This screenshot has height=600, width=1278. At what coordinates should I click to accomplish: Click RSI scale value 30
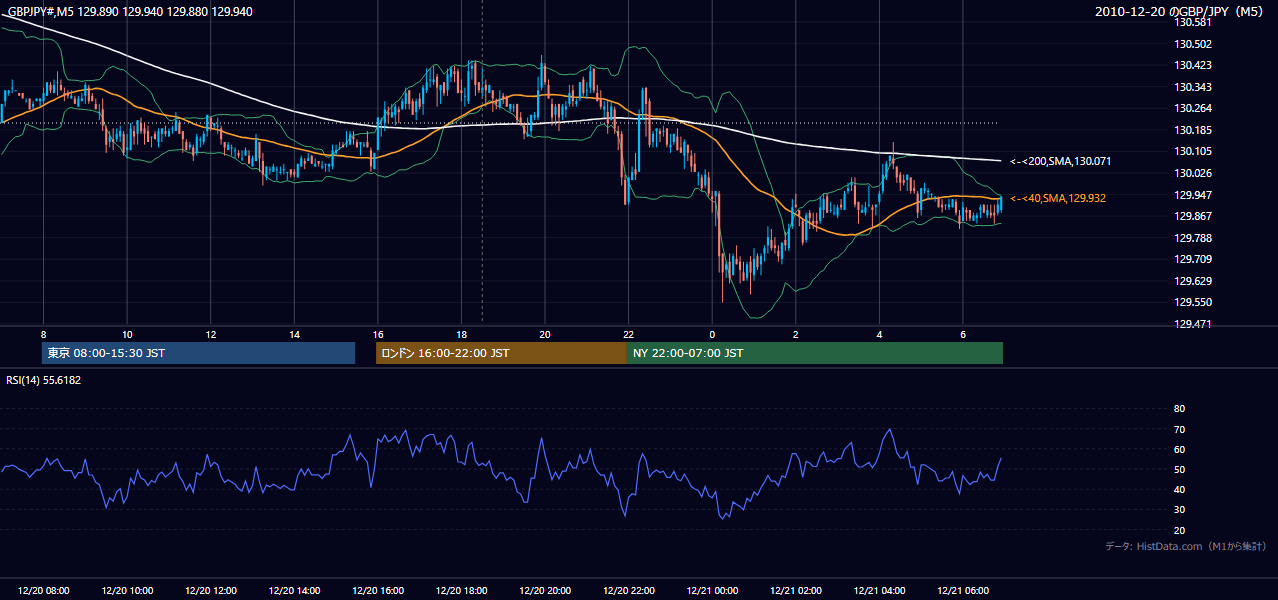point(1179,510)
